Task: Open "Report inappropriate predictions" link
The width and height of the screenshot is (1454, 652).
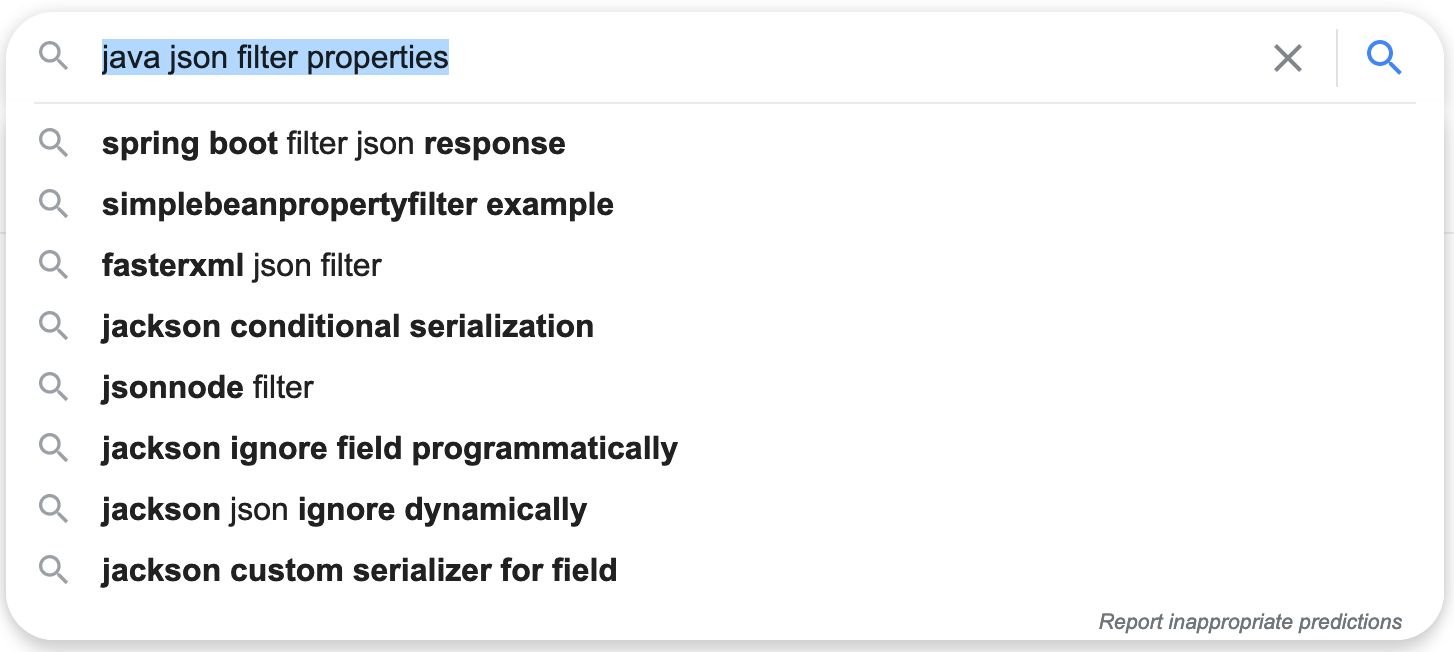Action: 1250,622
